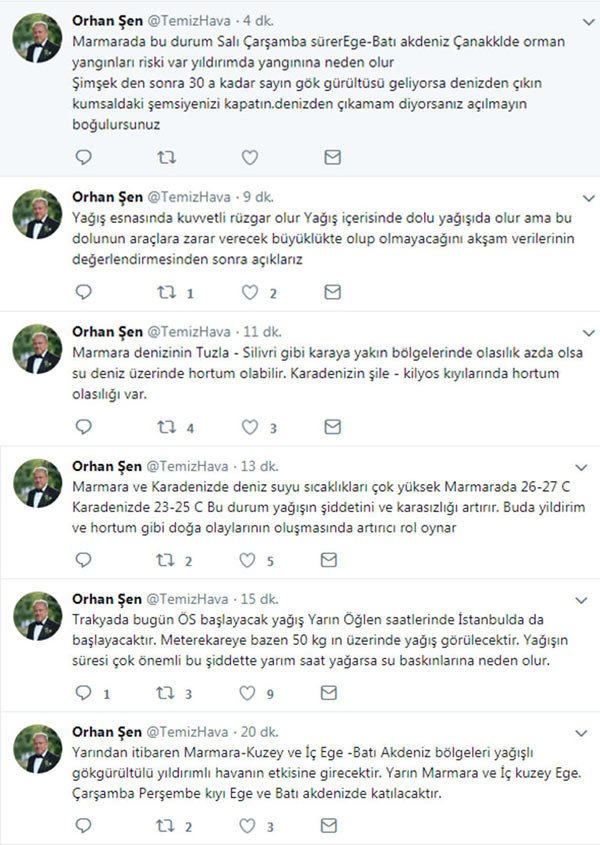The width and height of the screenshot is (600, 845).
Task: Reply to the 13 dk. tweet
Action: (84, 560)
